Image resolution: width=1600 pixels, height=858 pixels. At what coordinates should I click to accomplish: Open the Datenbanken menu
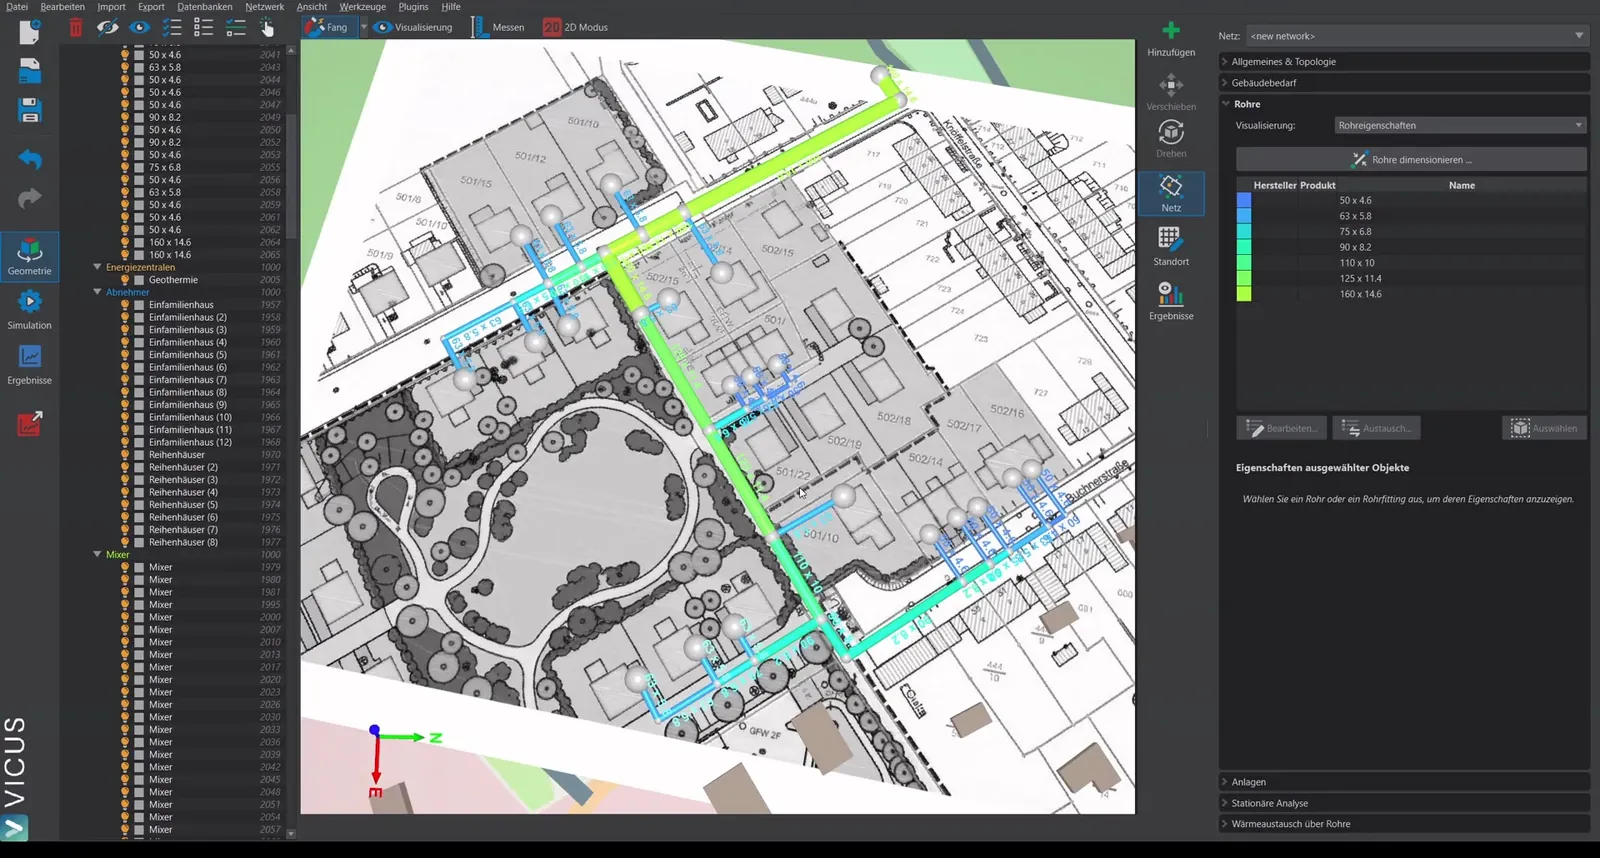click(205, 7)
